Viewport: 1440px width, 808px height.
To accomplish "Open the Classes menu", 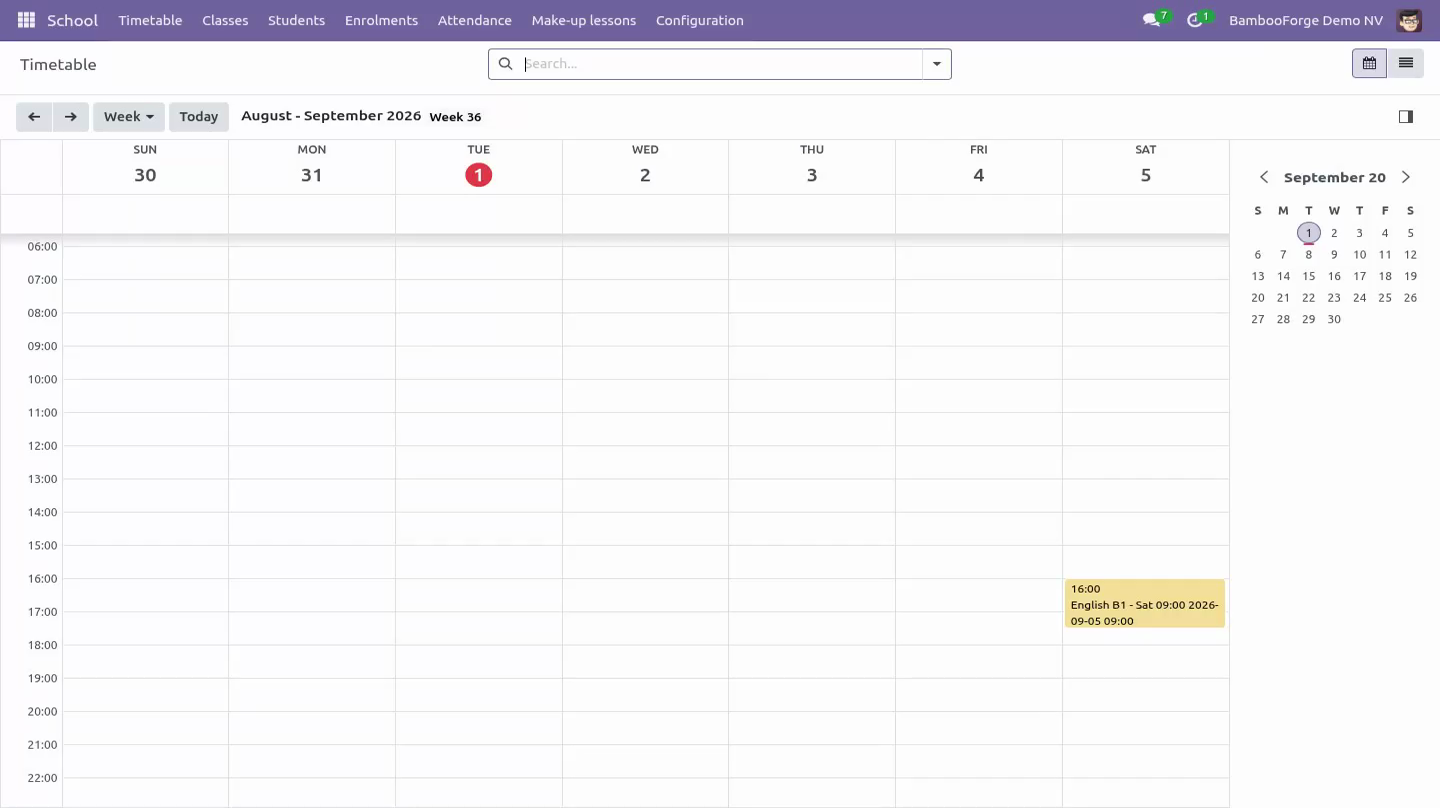I will [x=225, y=20].
